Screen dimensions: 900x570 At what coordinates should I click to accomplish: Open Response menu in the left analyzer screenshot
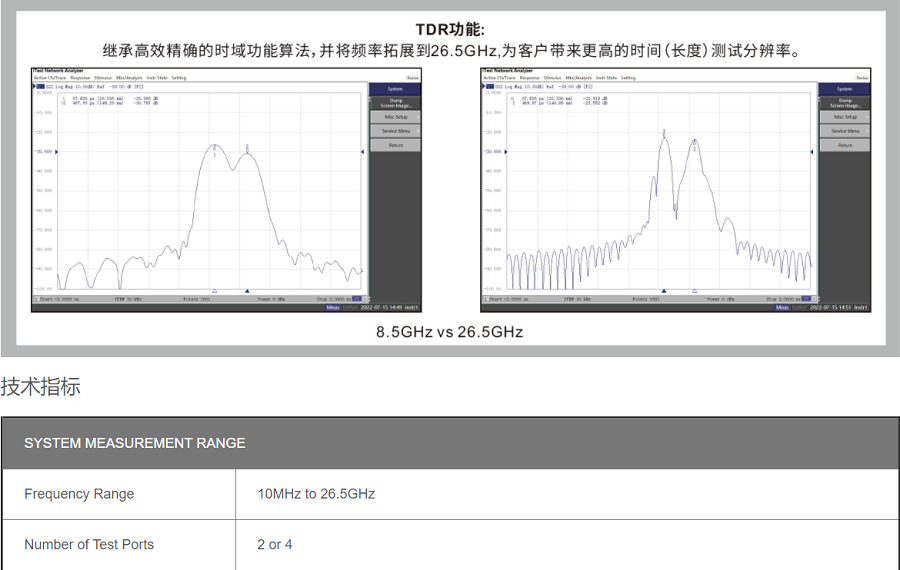(x=80, y=77)
